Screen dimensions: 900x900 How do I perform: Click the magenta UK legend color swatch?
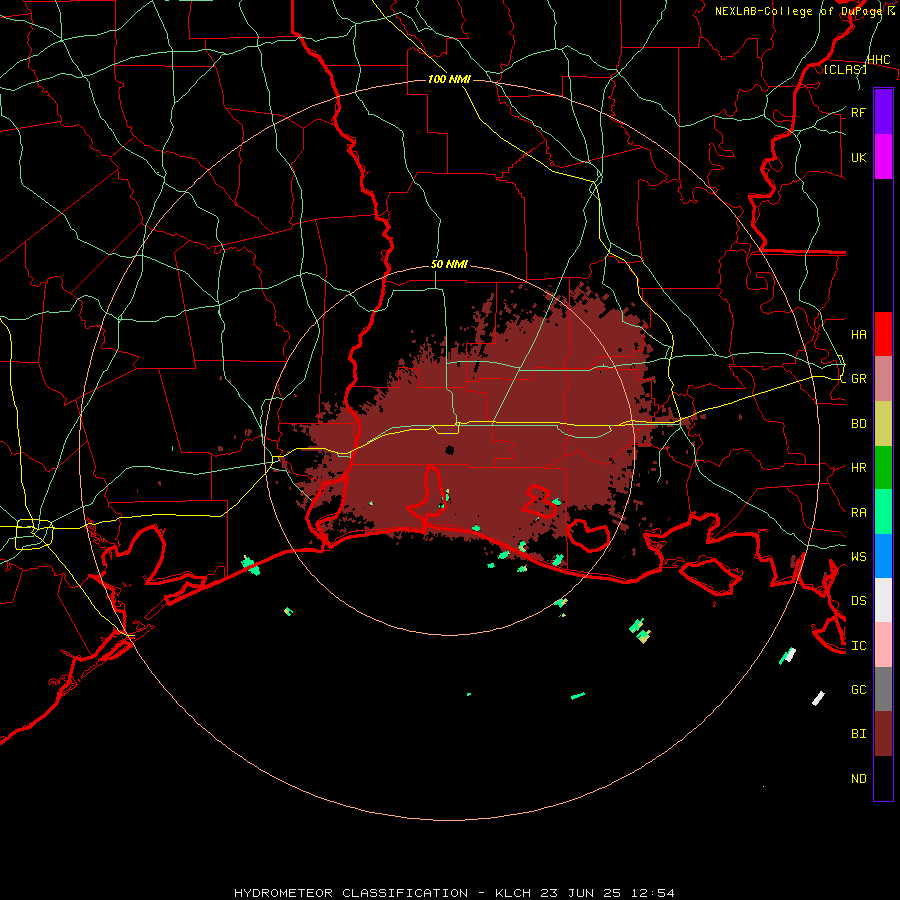(x=883, y=157)
